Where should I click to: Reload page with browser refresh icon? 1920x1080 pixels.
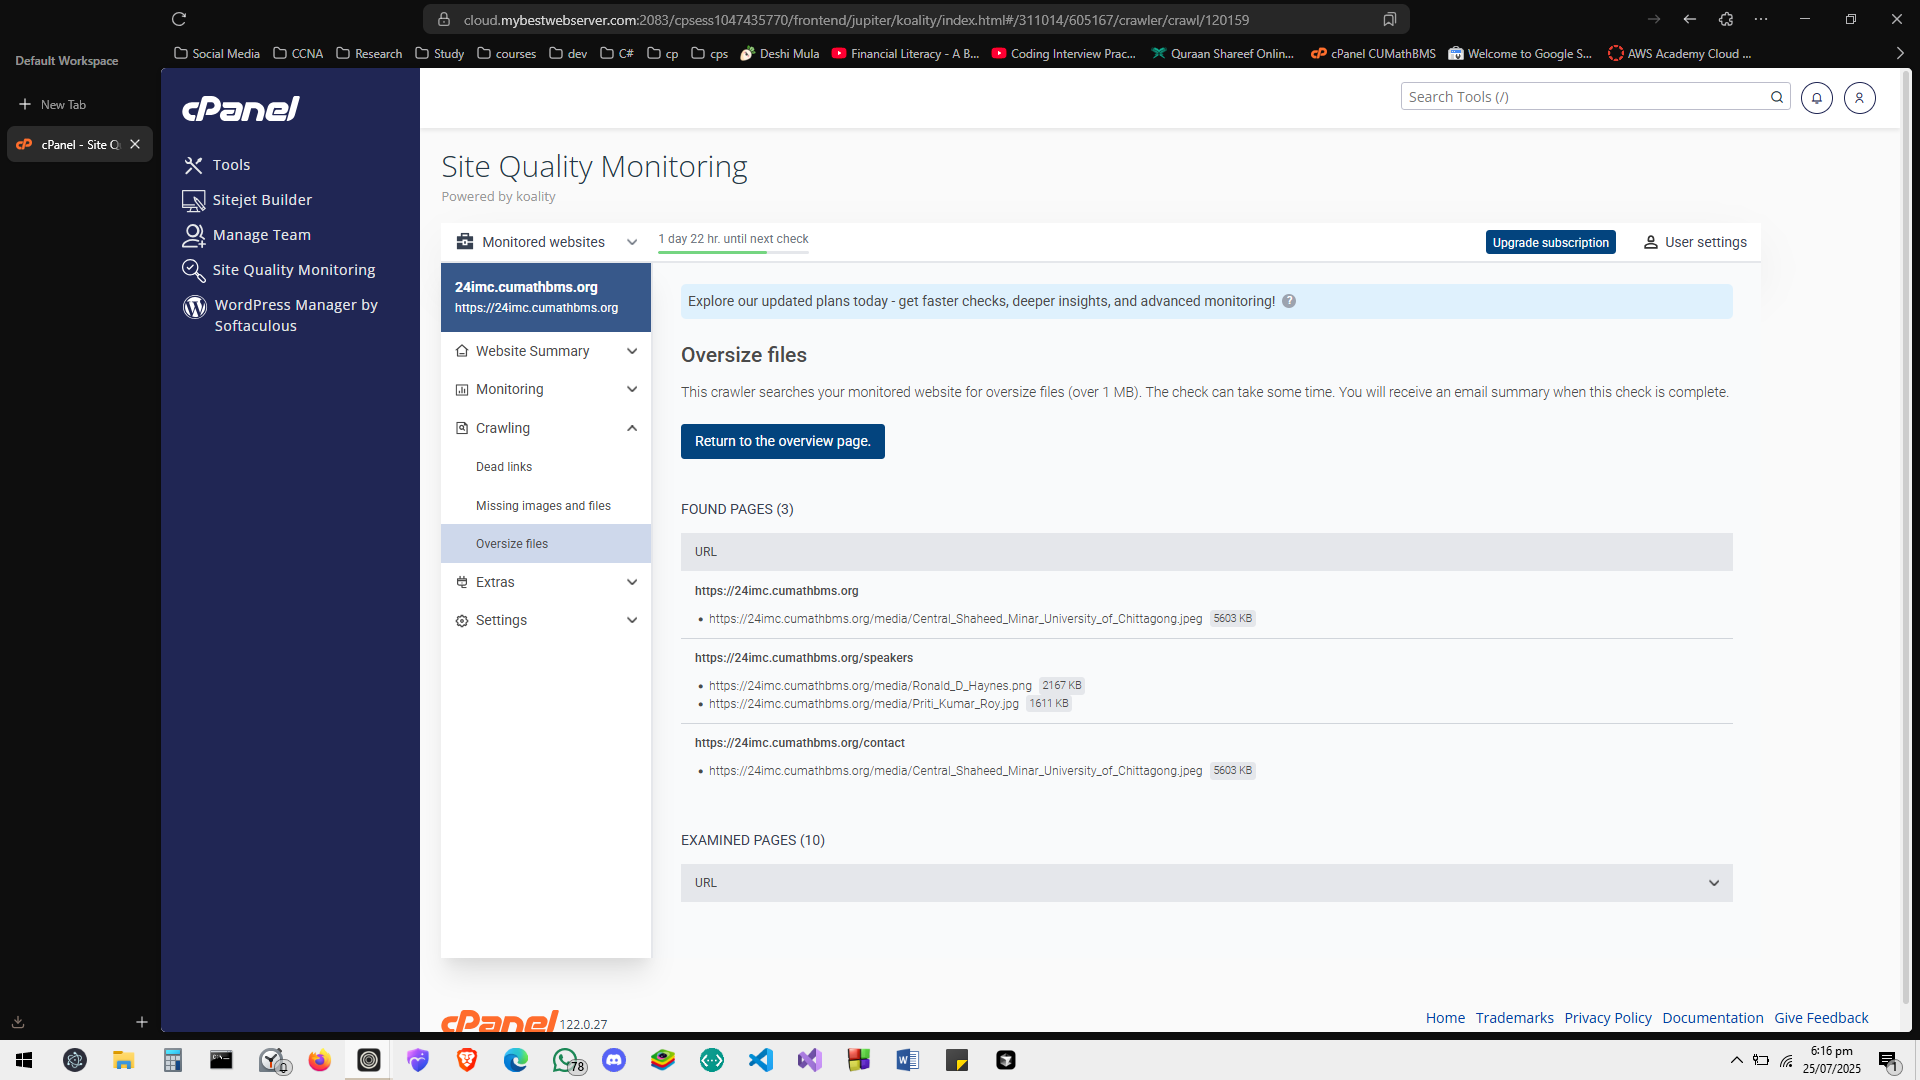[x=179, y=19]
